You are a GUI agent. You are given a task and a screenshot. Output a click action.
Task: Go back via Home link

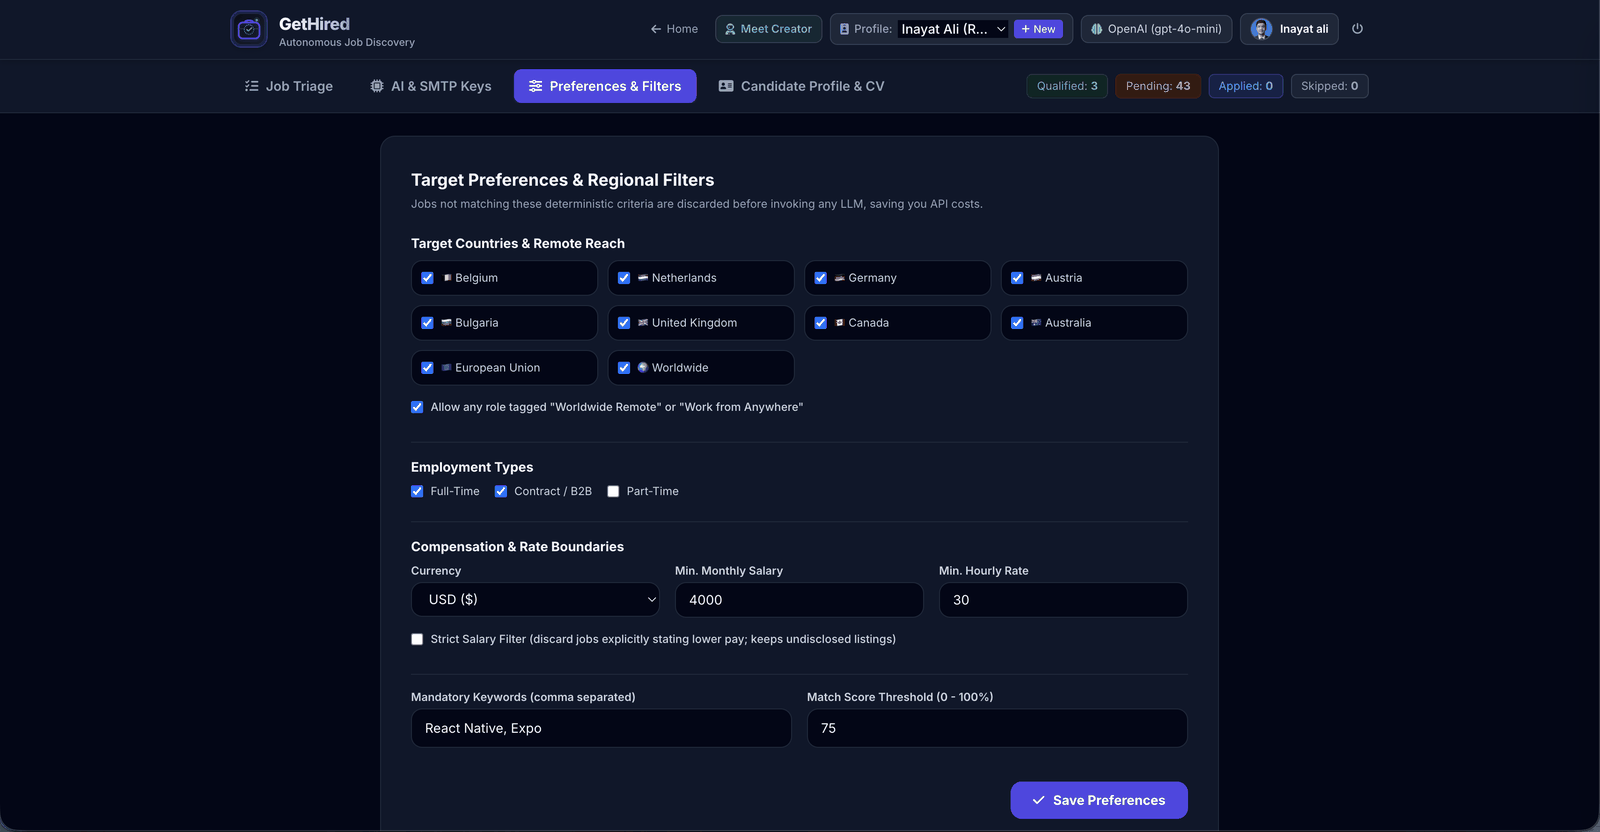tap(674, 29)
